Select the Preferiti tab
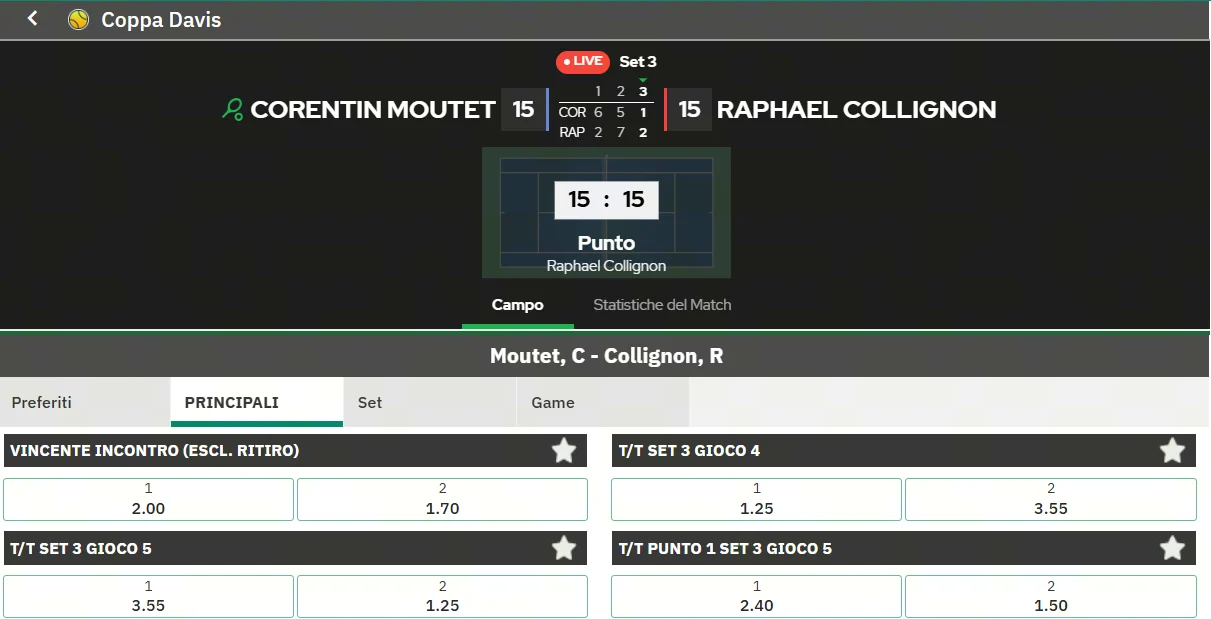Screen dimensions: 1211x619 [x=42, y=403]
